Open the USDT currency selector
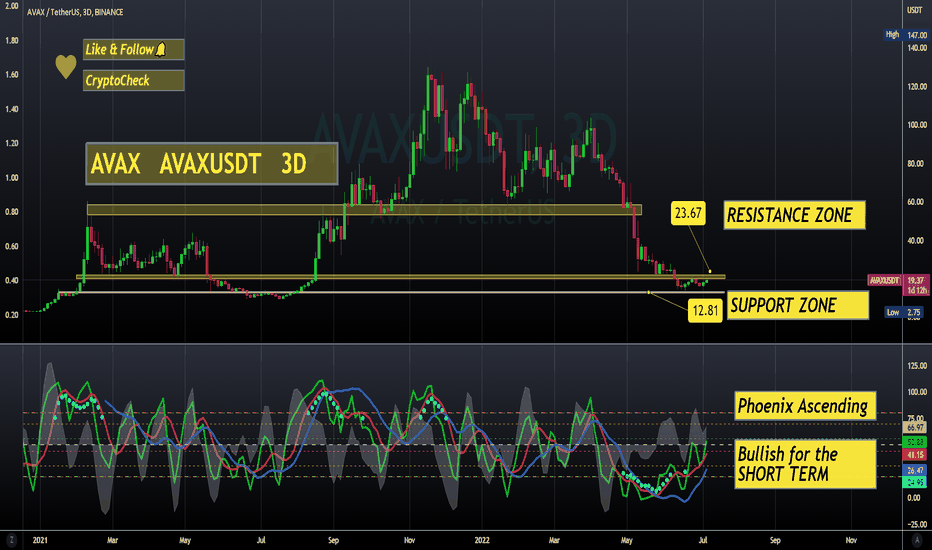This screenshot has height=550, width=932. [914, 10]
